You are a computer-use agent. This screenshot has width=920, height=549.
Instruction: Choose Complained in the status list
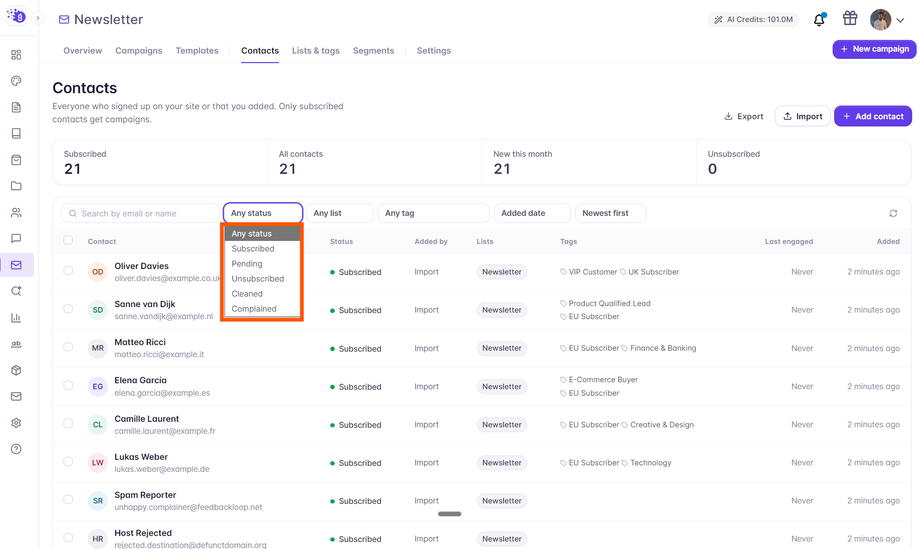262,309
